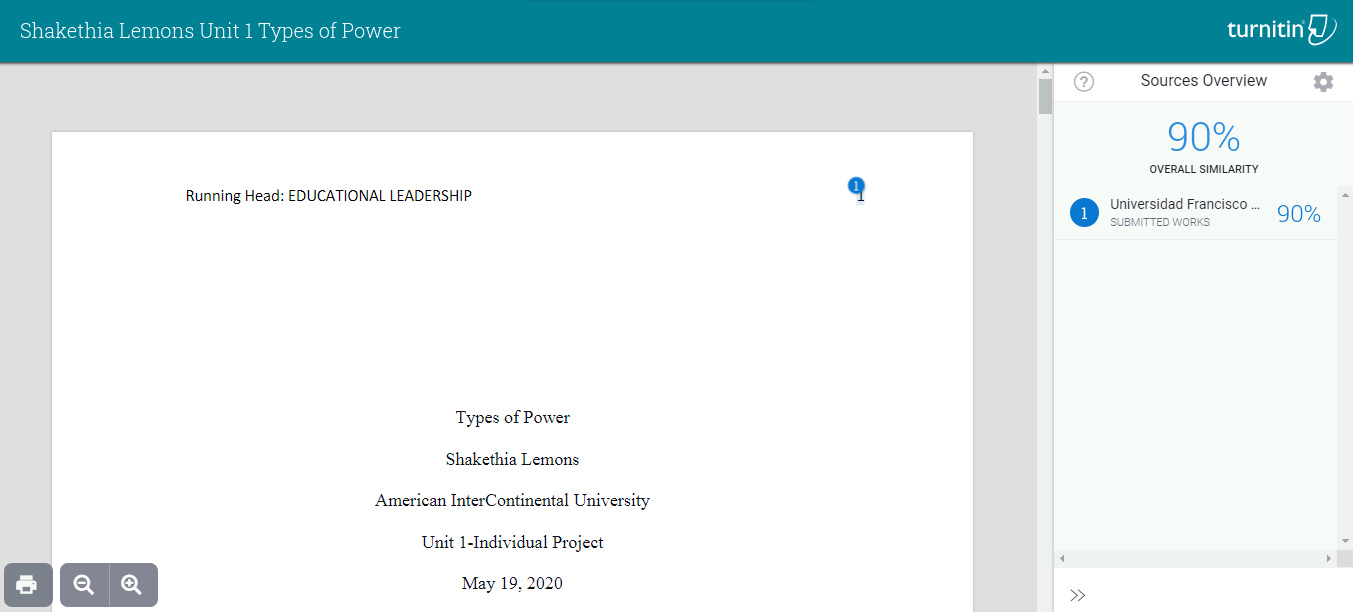Collapse the Sources Overview panel with chevrons
1353x612 pixels.
coord(1077,595)
